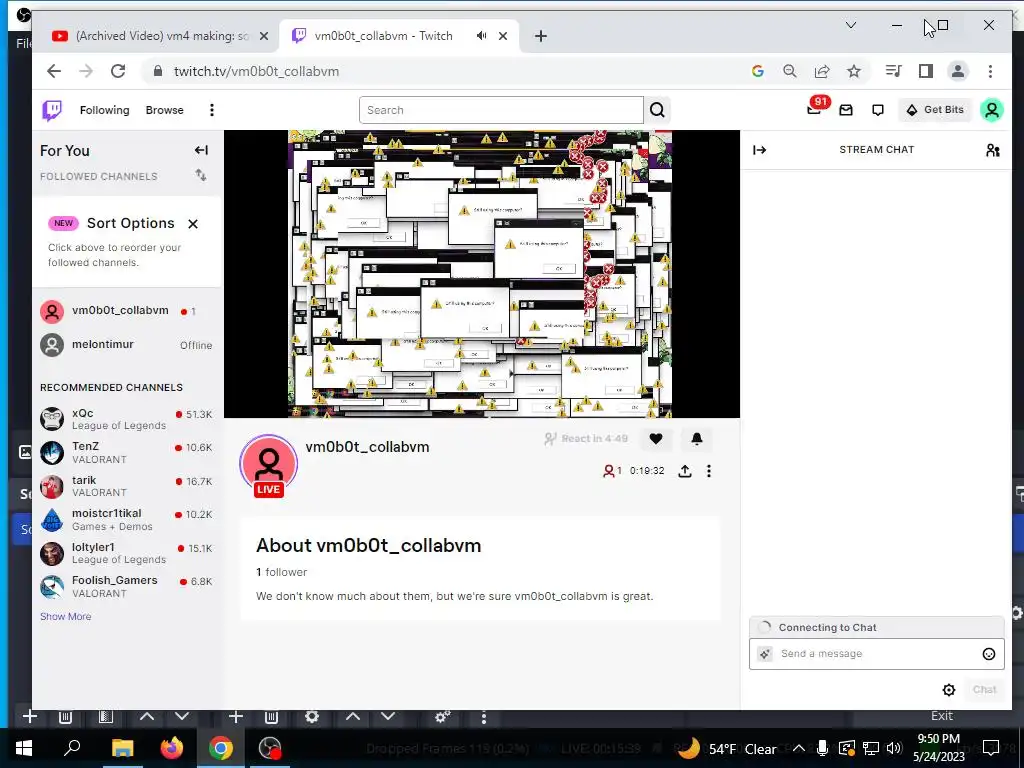
Task: Open the Chrome zoom magnifier icon
Action: (790, 71)
